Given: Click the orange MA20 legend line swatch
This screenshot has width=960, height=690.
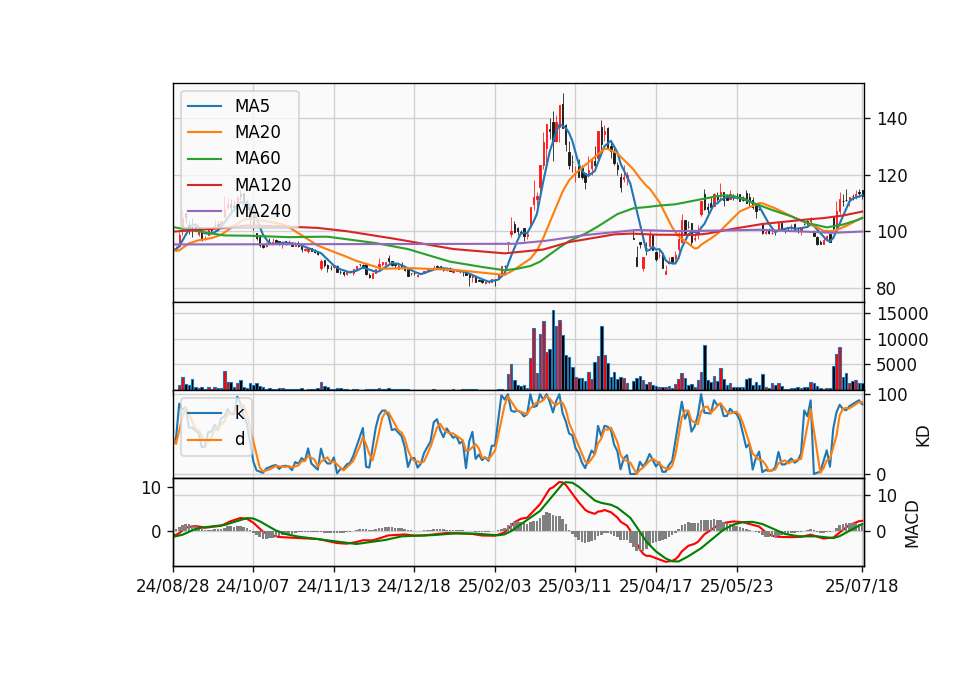Looking at the screenshot, I should point(204,132).
